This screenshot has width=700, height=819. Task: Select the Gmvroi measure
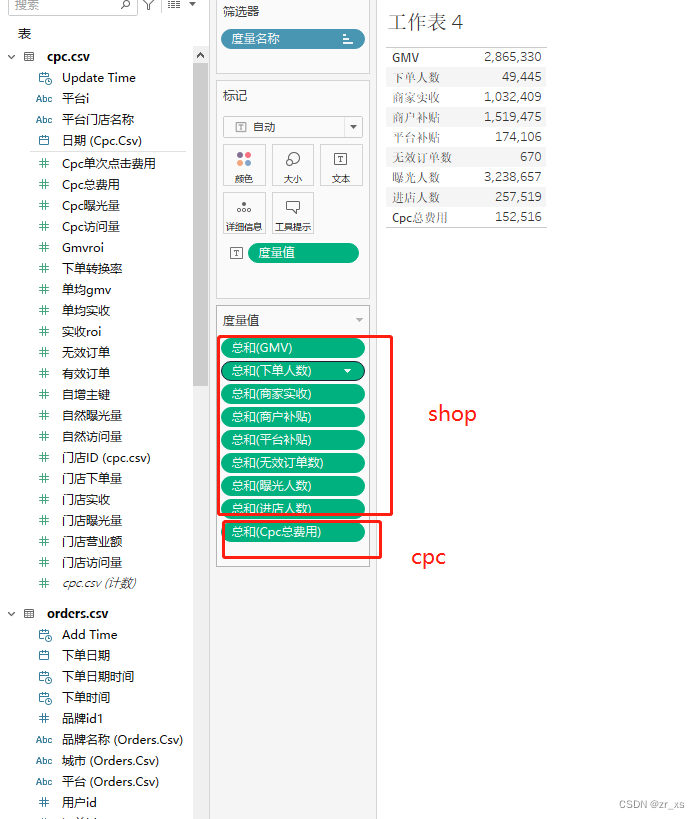(83, 248)
